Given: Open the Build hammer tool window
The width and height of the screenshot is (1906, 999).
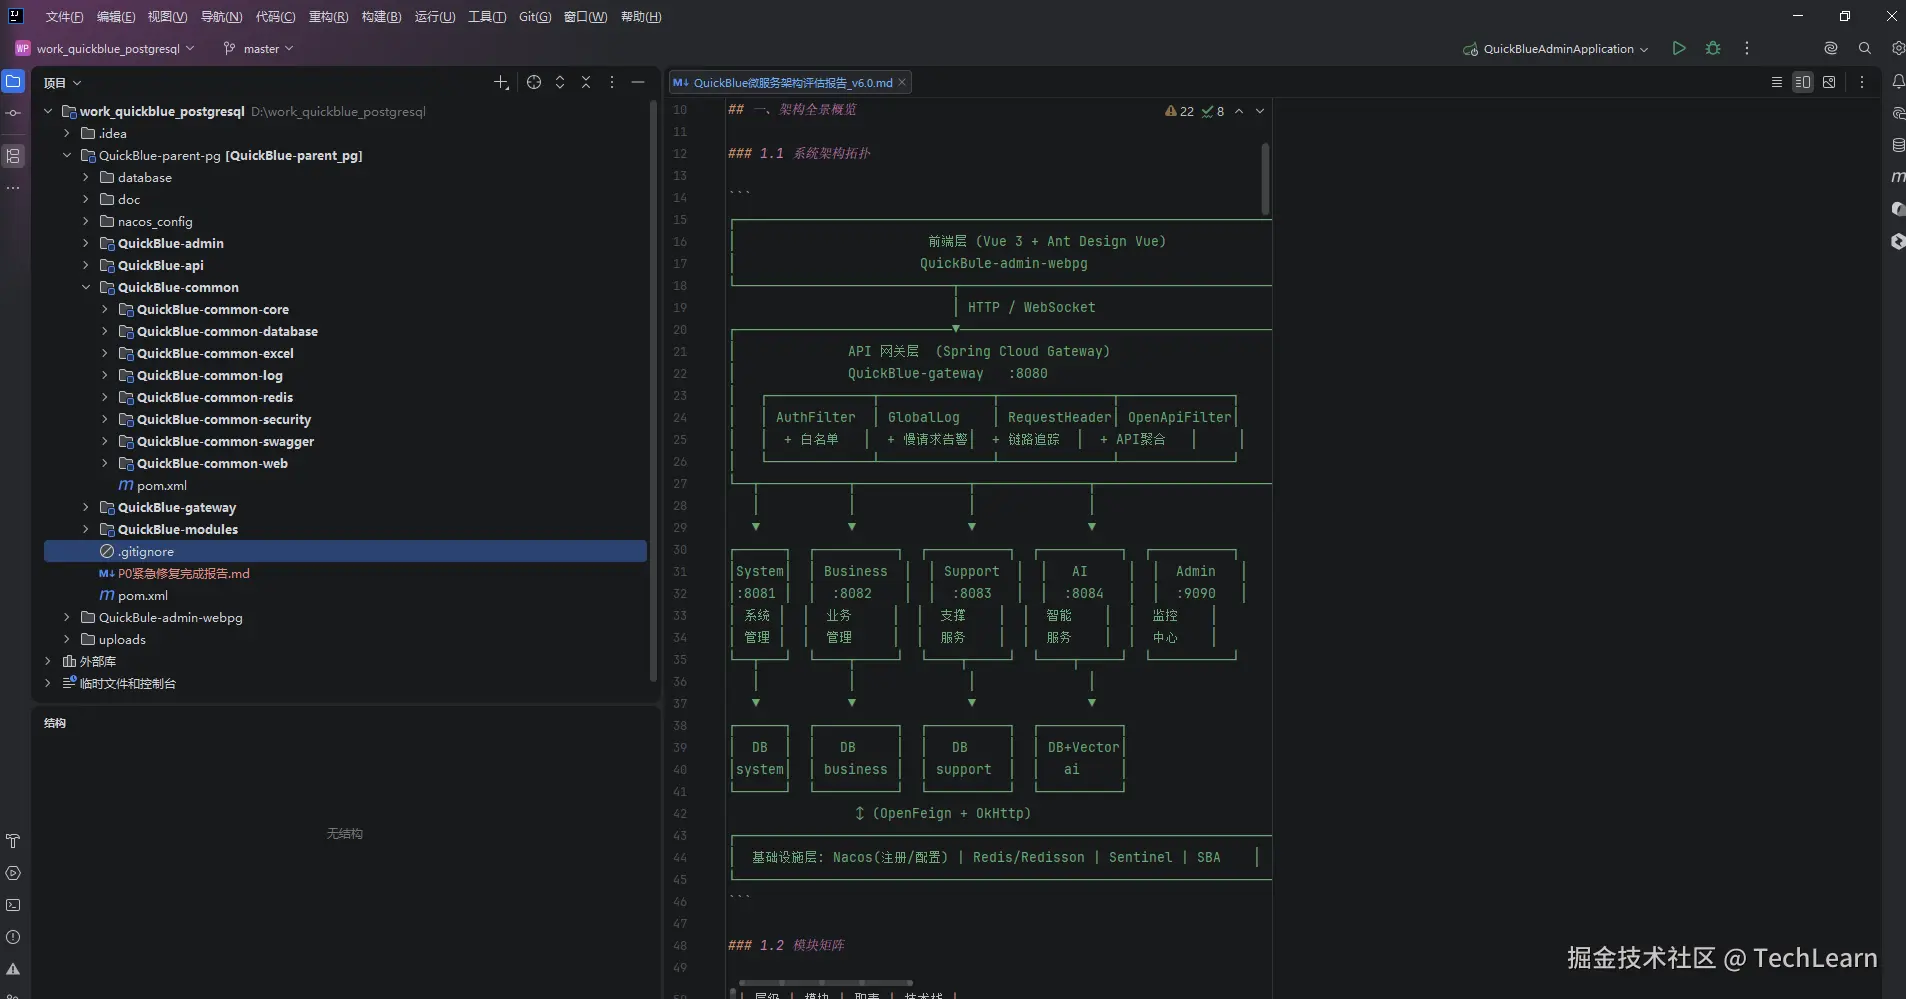Looking at the screenshot, I should 13,841.
